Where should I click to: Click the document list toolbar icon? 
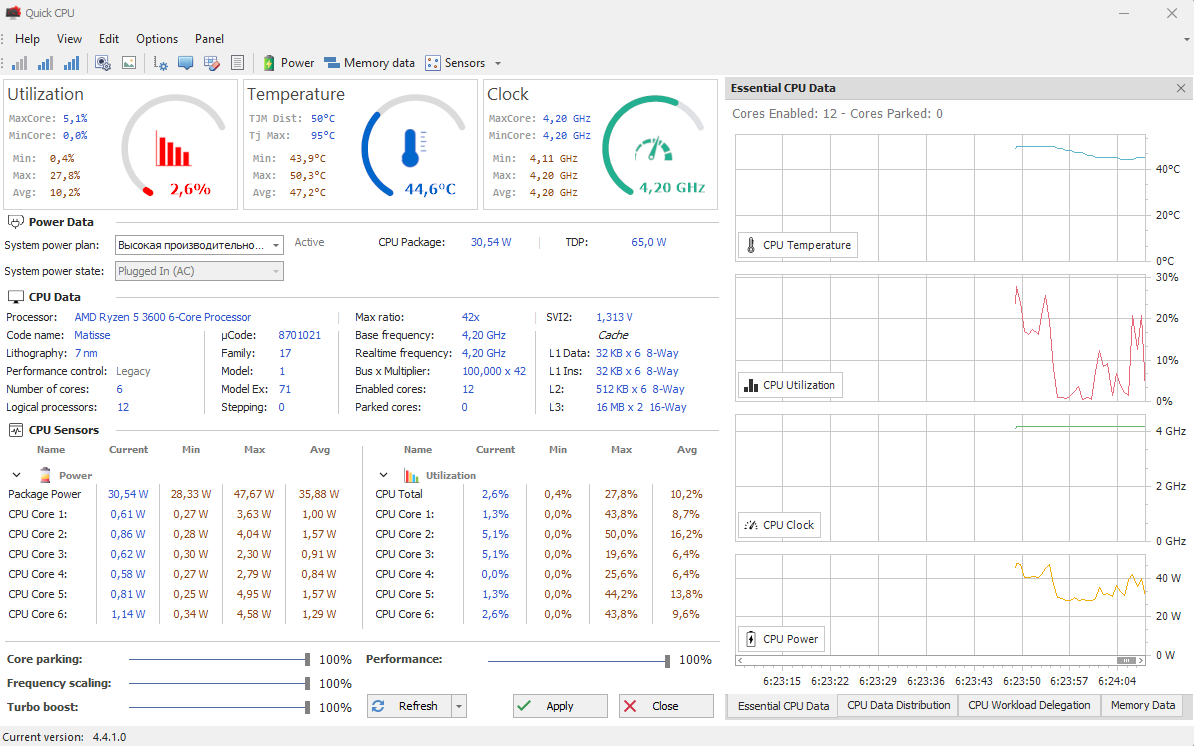(x=237, y=63)
